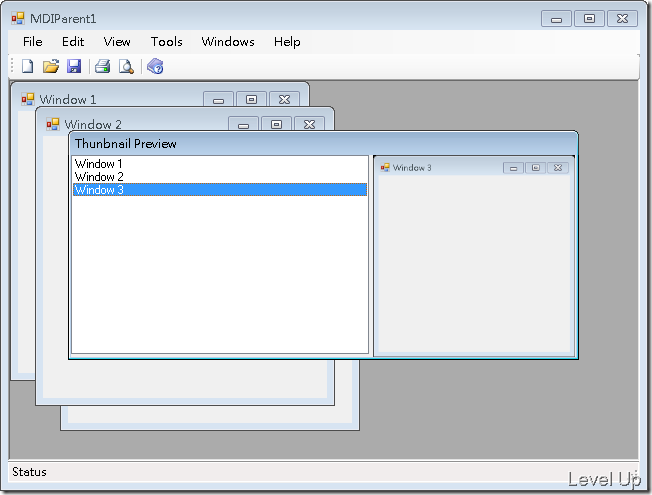The image size is (652, 495).
Task: Click the toolbar grip handle
Action: point(12,66)
